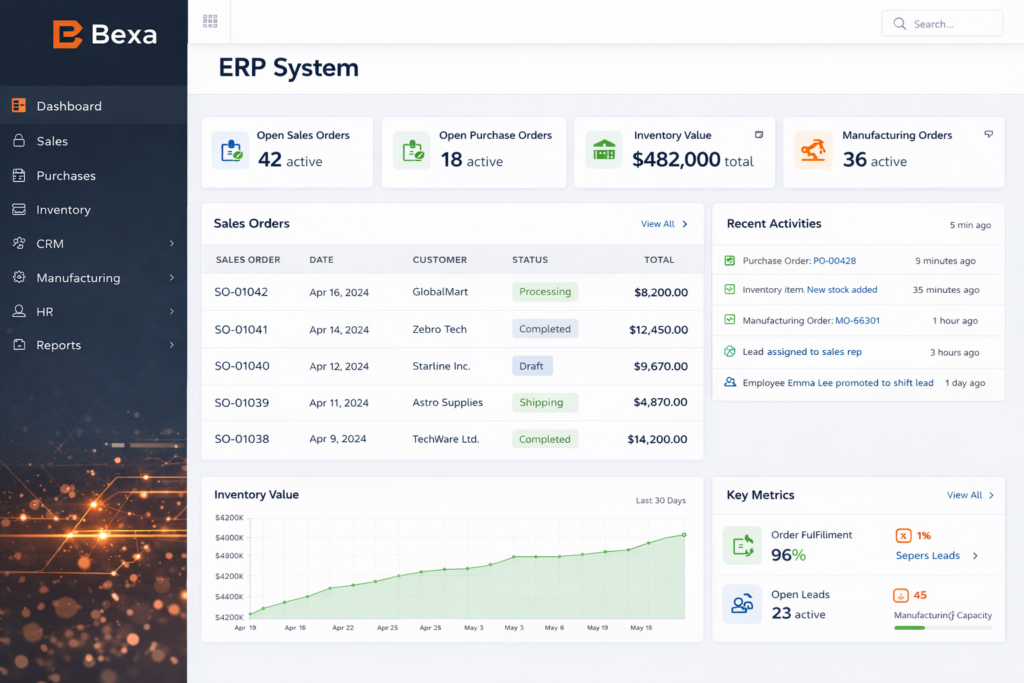Go to Inventory in the sidebar
The height and width of the screenshot is (683, 1024).
click(63, 210)
